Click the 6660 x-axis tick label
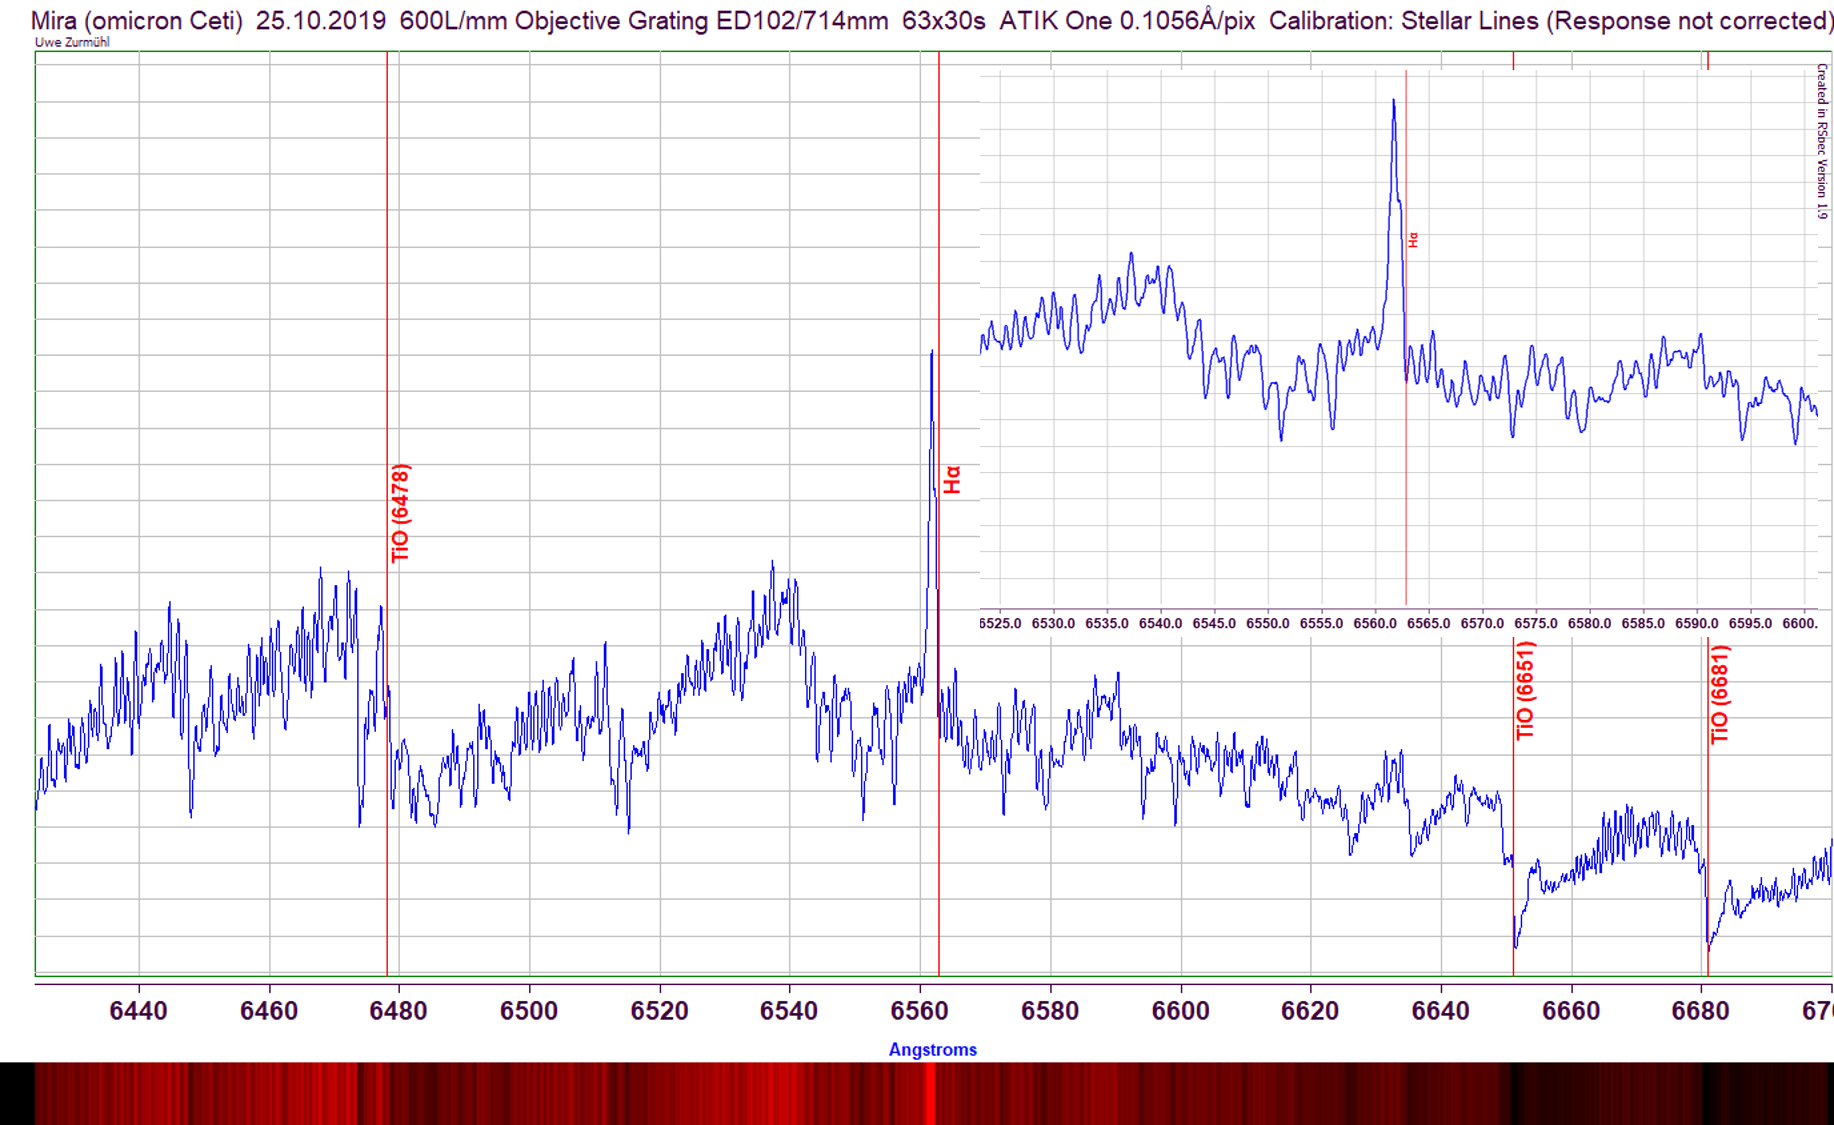Viewport: 1834px width, 1125px height. click(1571, 1011)
